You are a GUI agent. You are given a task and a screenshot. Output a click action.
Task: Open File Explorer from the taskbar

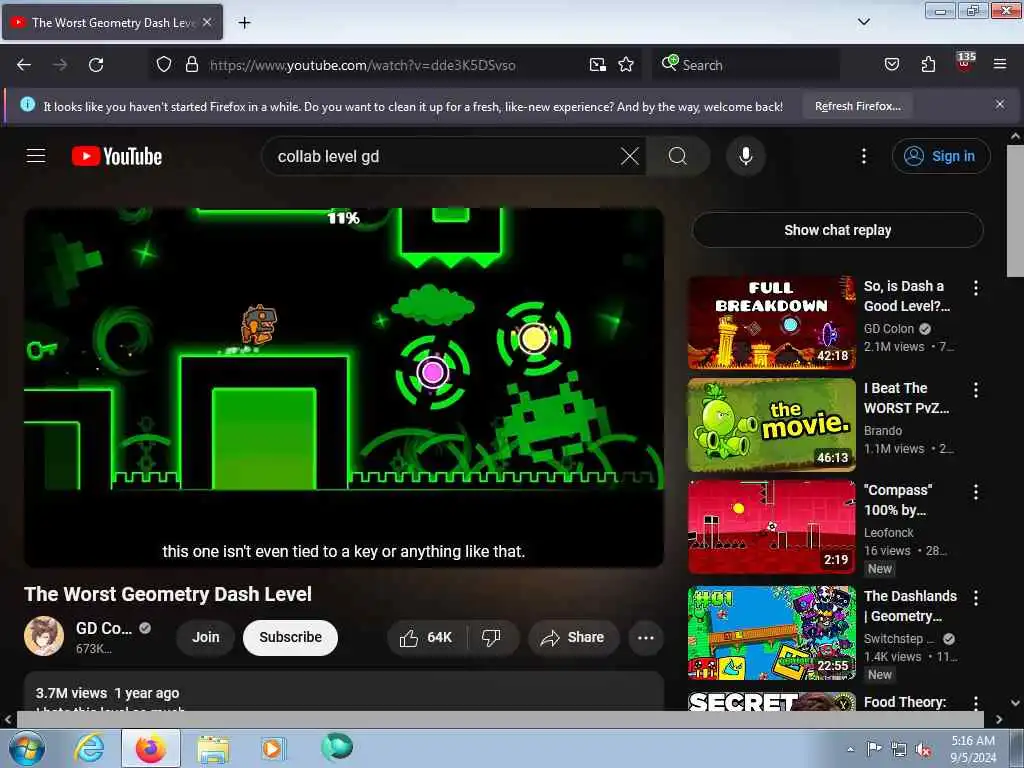(x=212, y=748)
